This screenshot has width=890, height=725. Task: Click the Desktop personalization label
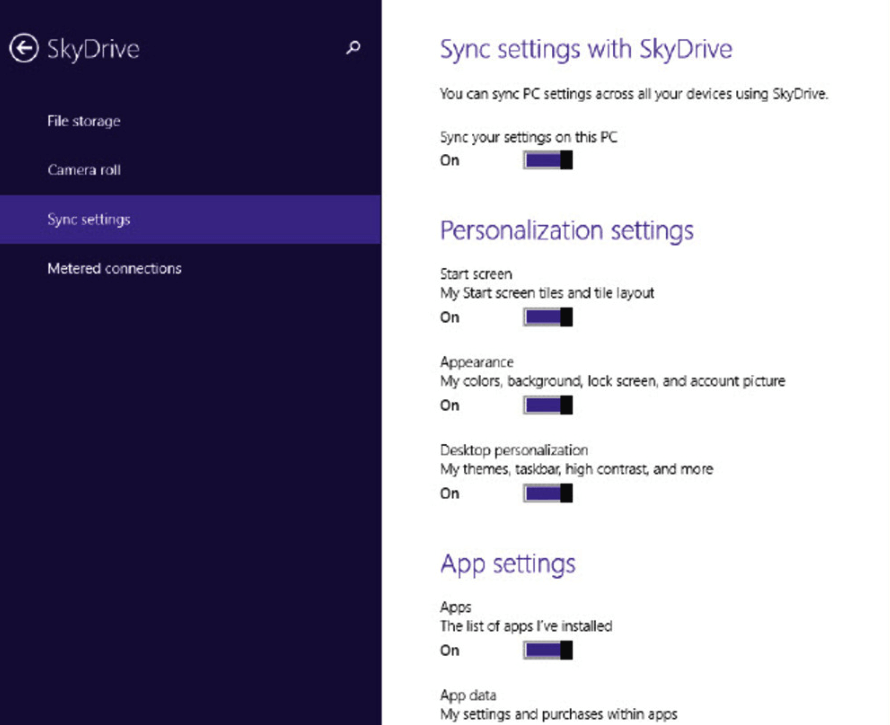[514, 450]
